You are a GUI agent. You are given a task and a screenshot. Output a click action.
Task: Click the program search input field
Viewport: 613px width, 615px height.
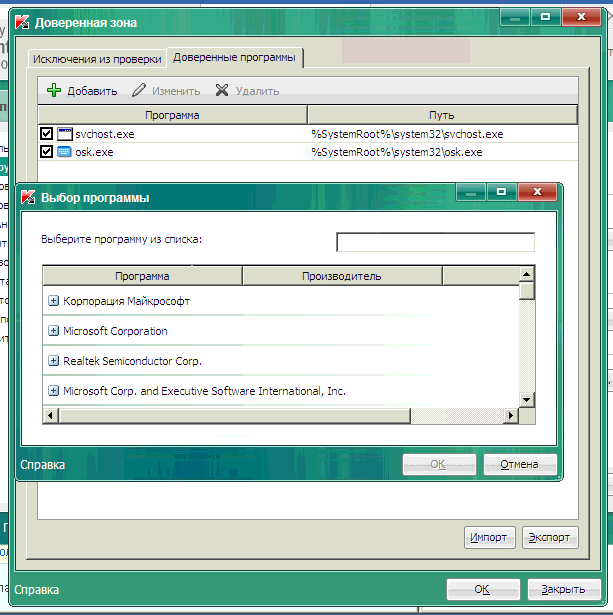tap(435, 242)
